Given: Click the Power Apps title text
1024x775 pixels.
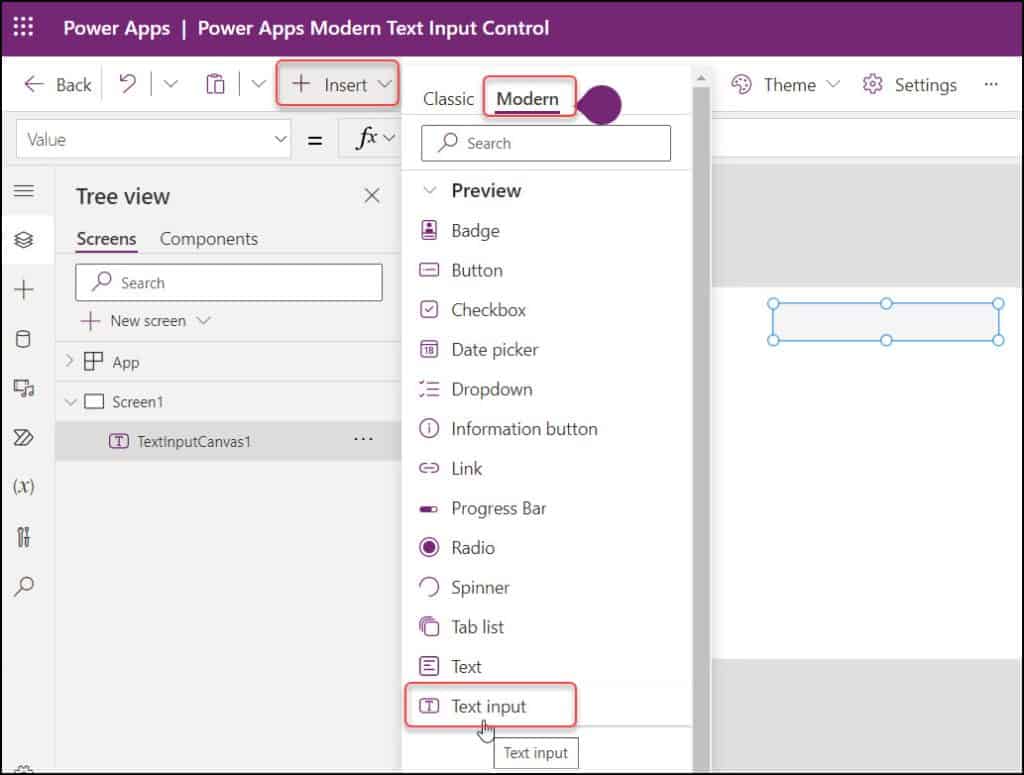Looking at the screenshot, I should (116, 28).
